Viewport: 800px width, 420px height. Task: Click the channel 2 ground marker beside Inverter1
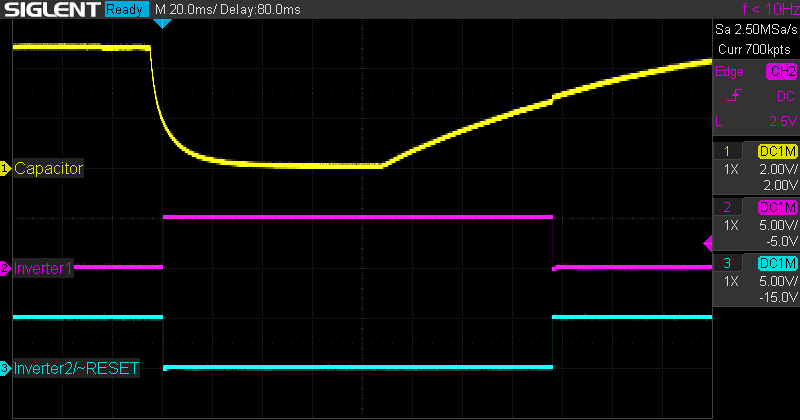(x=5, y=268)
